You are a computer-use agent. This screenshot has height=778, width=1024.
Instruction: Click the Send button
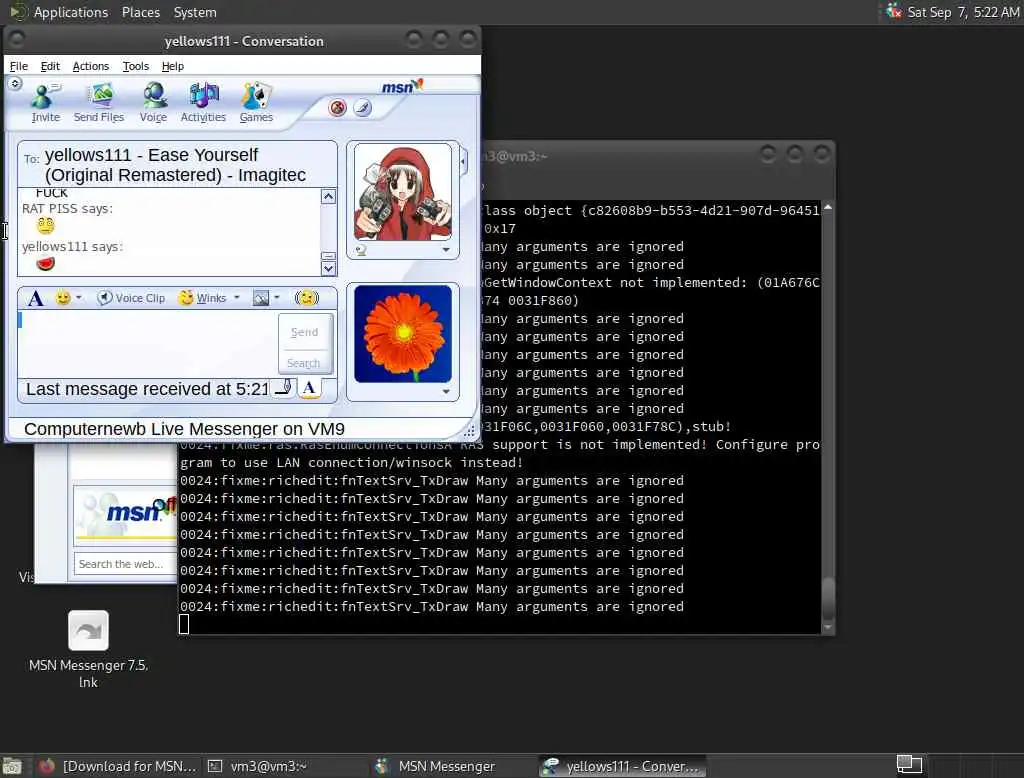pyautogui.click(x=305, y=332)
